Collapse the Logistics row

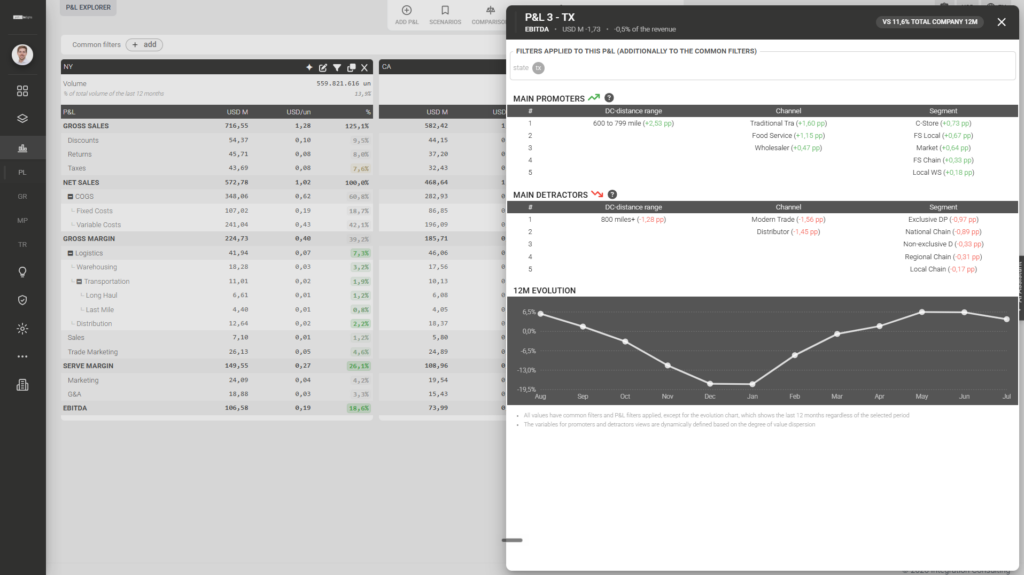[x=70, y=254]
